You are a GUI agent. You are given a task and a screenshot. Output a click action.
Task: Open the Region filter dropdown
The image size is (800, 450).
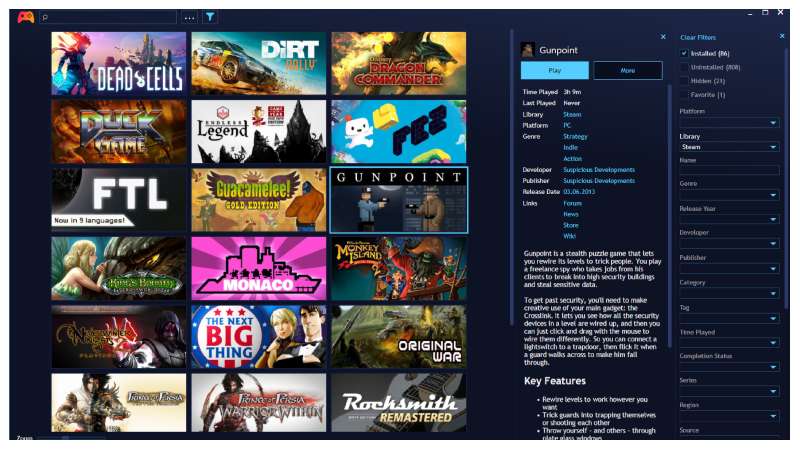click(729, 416)
